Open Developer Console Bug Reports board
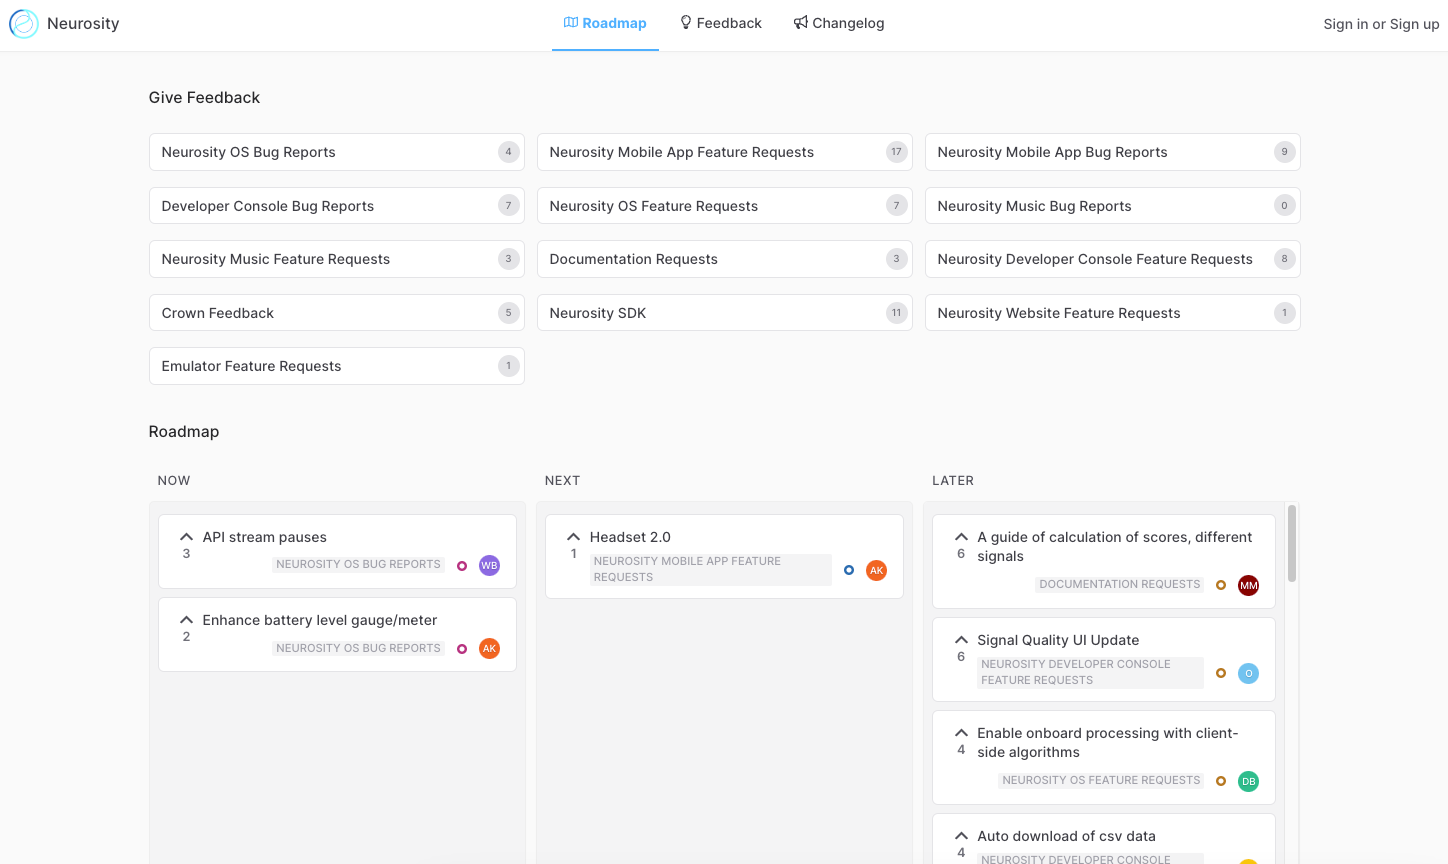The image size is (1448, 864). (337, 206)
